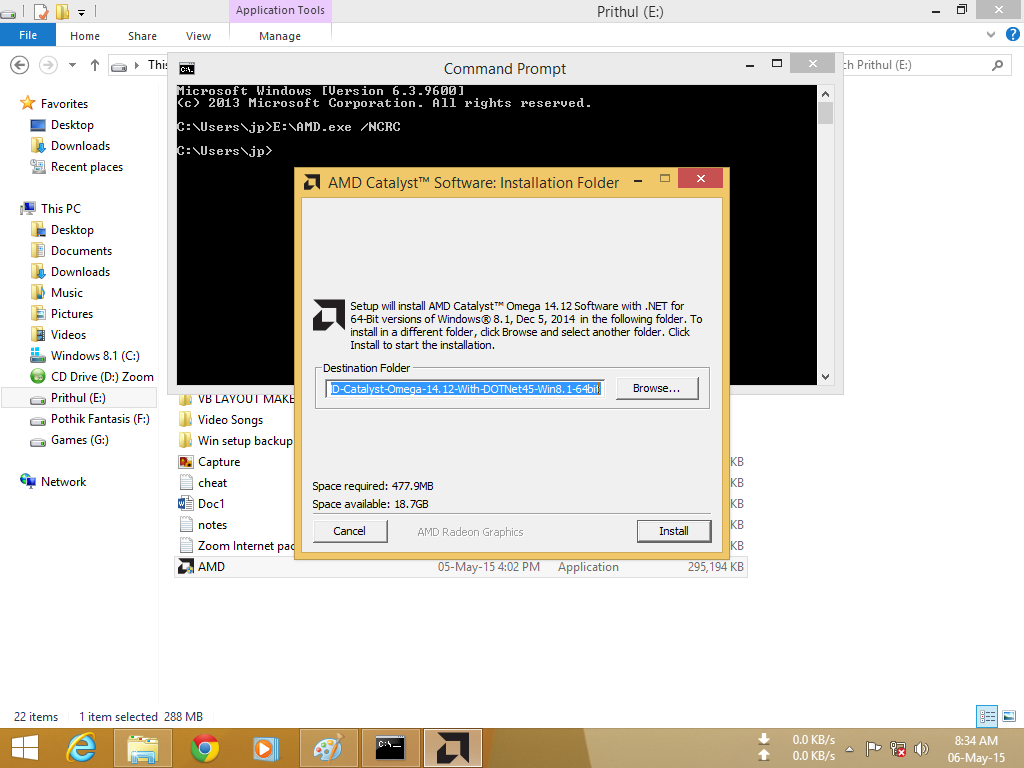Open the Manage ribbon tab
The image size is (1024, 768).
click(280, 36)
